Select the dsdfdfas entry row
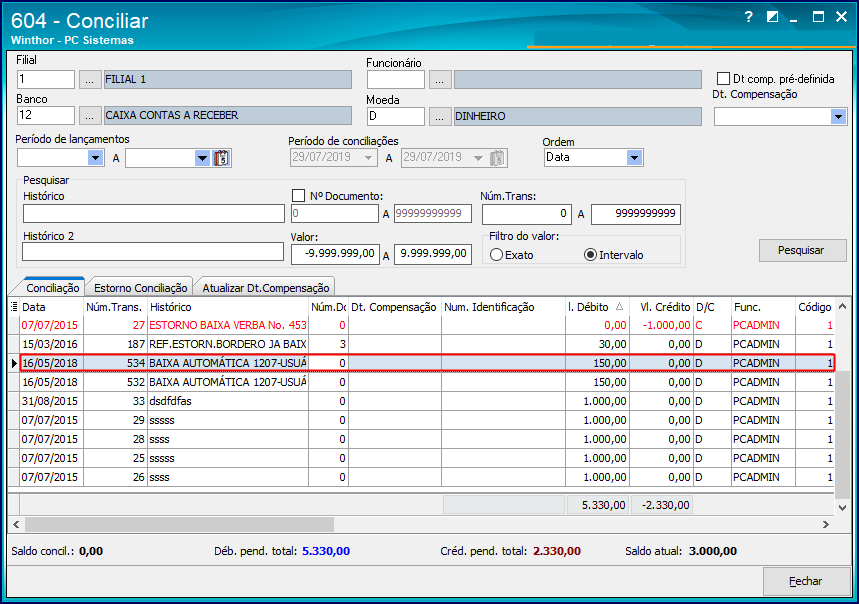859x604 pixels. 427,401
